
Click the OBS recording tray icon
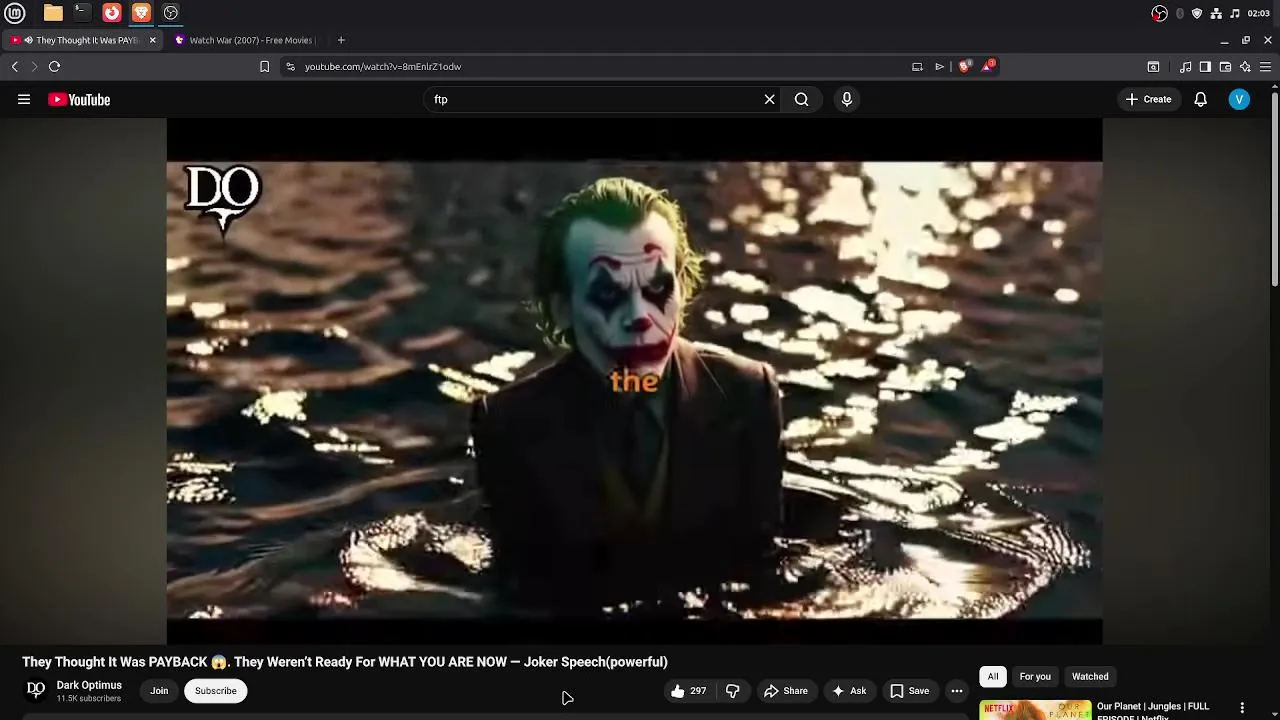(1159, 13)
